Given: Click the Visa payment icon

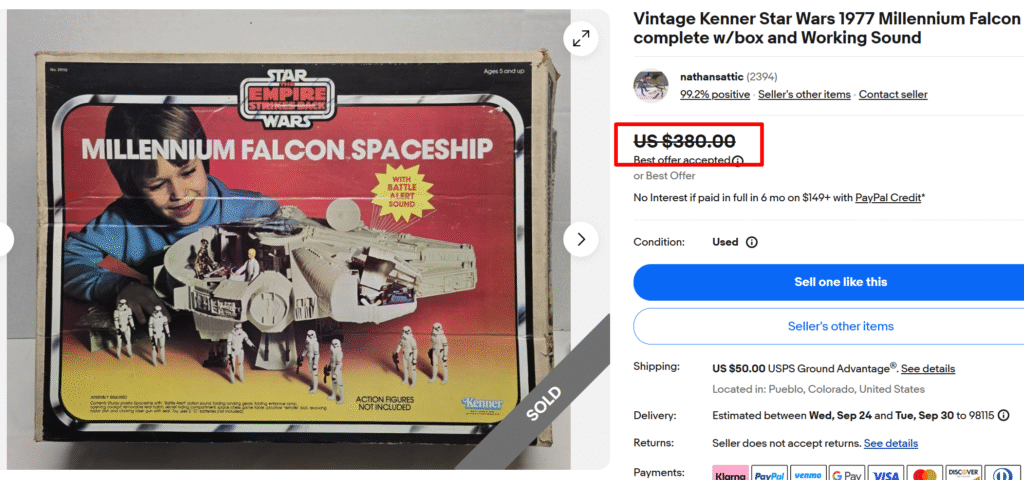Looking at the screenshot, I should click(x=886, y=474).
